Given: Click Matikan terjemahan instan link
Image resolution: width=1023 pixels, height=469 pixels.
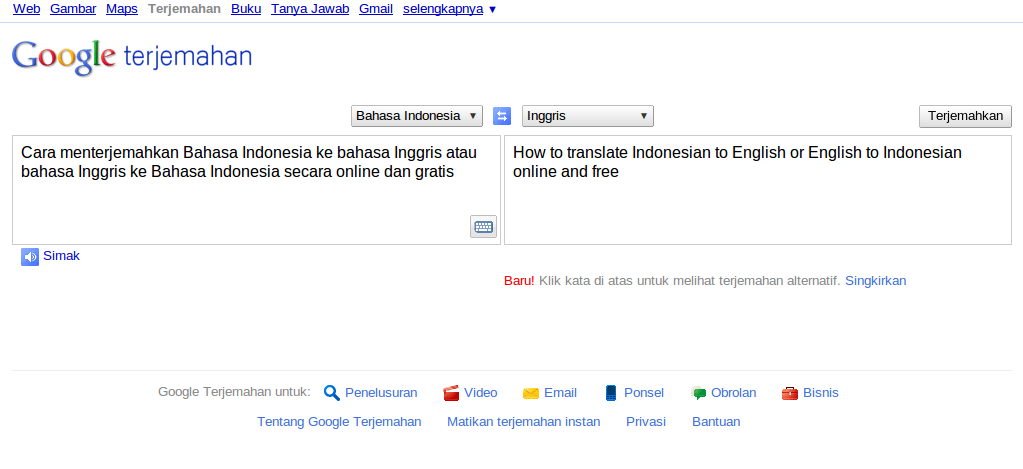Looking at the screenshot, I should 524,421.
